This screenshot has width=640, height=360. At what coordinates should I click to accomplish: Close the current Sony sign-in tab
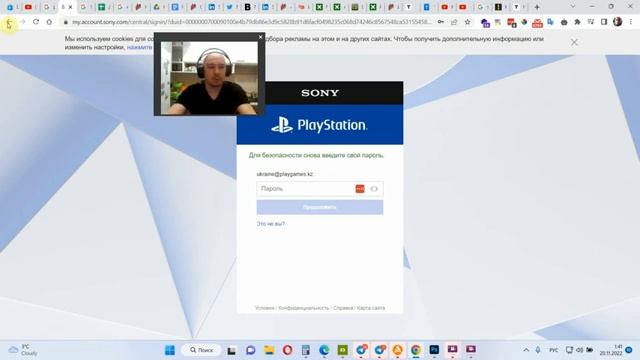(x=70, y=7)
